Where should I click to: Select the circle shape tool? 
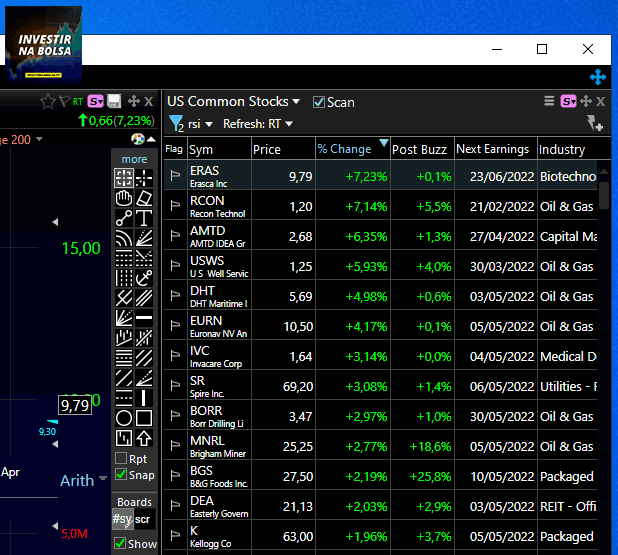(x=124, y=418)
